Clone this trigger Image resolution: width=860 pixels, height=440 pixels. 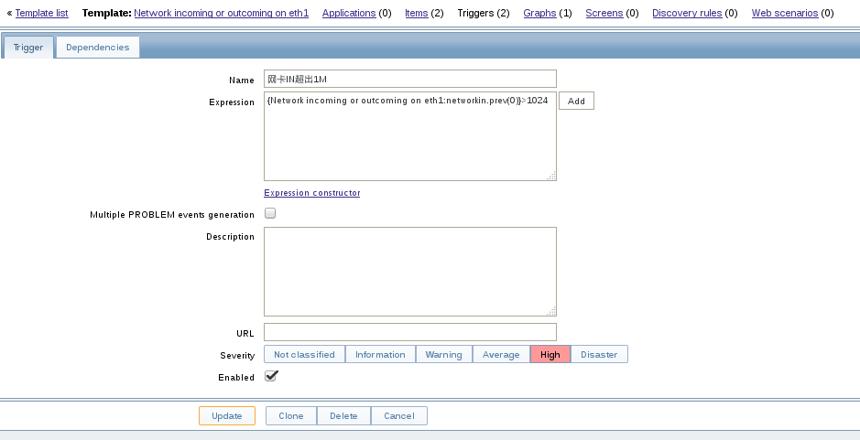tap(291, 416)
